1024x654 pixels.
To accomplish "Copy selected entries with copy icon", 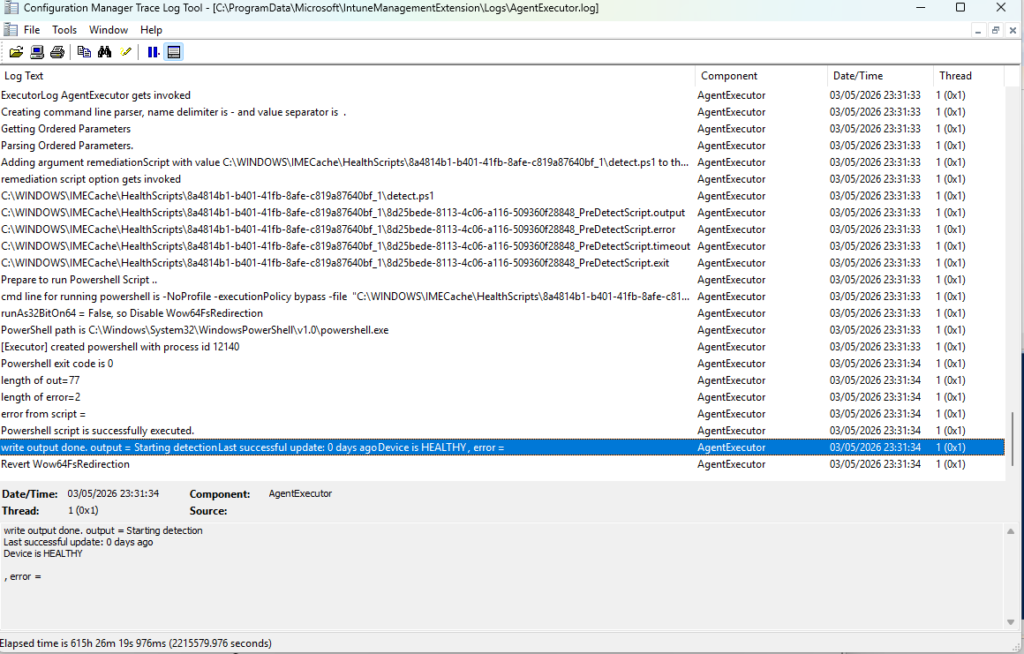I will (84, 52).
